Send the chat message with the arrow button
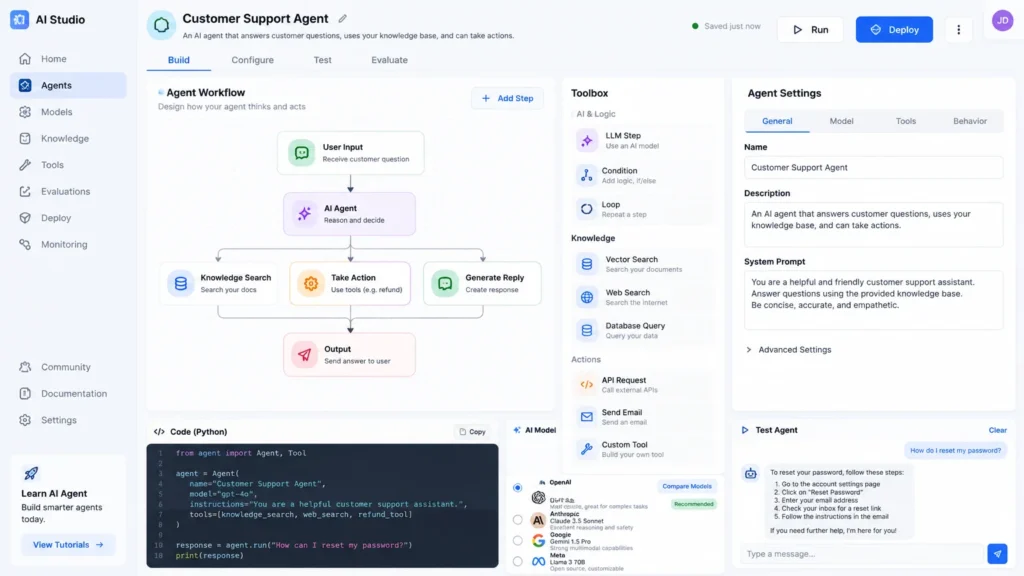Screen dimensions: 1024x576 click(x=997, y=554)
